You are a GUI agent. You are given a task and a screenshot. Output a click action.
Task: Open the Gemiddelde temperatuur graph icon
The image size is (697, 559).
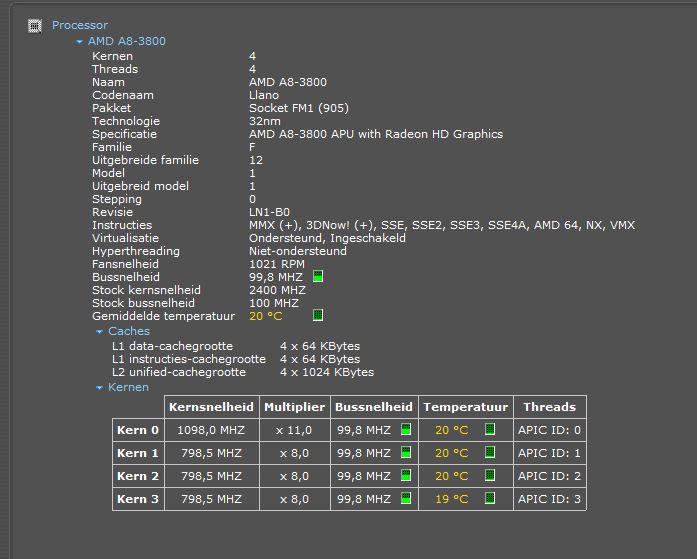click(x=318, y=315)
